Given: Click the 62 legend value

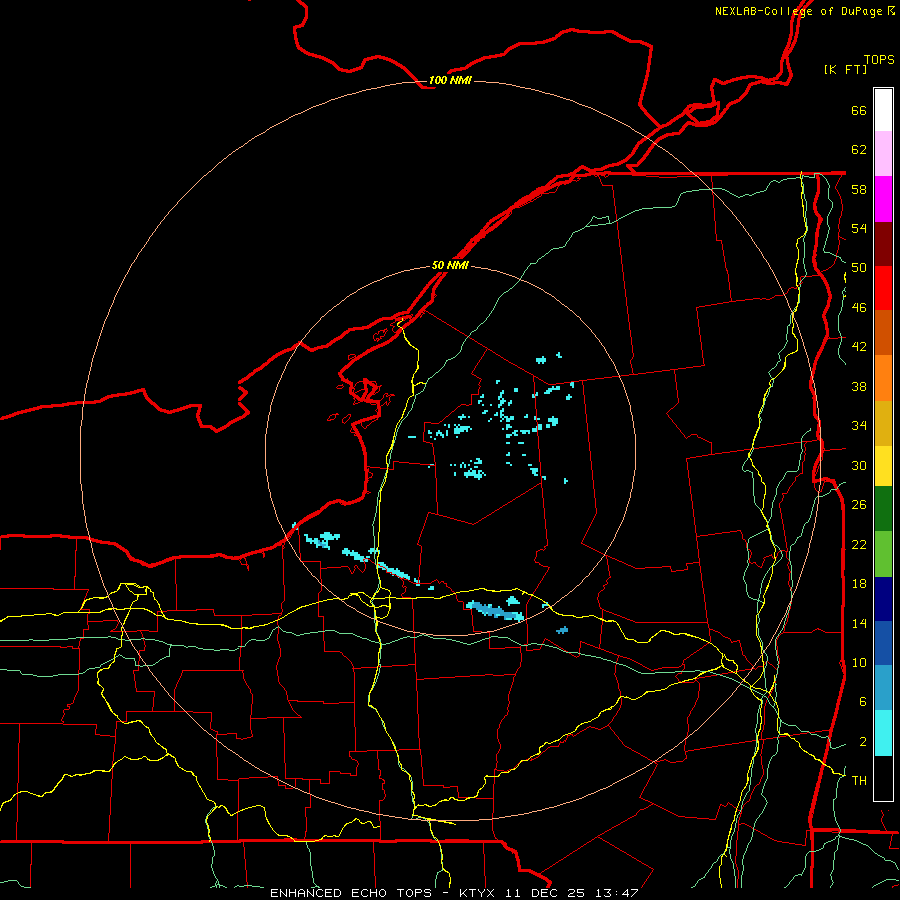Looking at the screenshot, I should [859, 150].
